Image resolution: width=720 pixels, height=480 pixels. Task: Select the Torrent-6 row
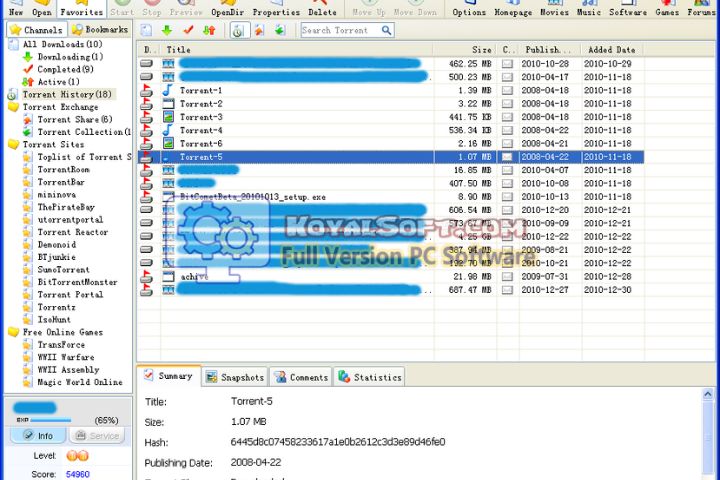pos(390,144)
